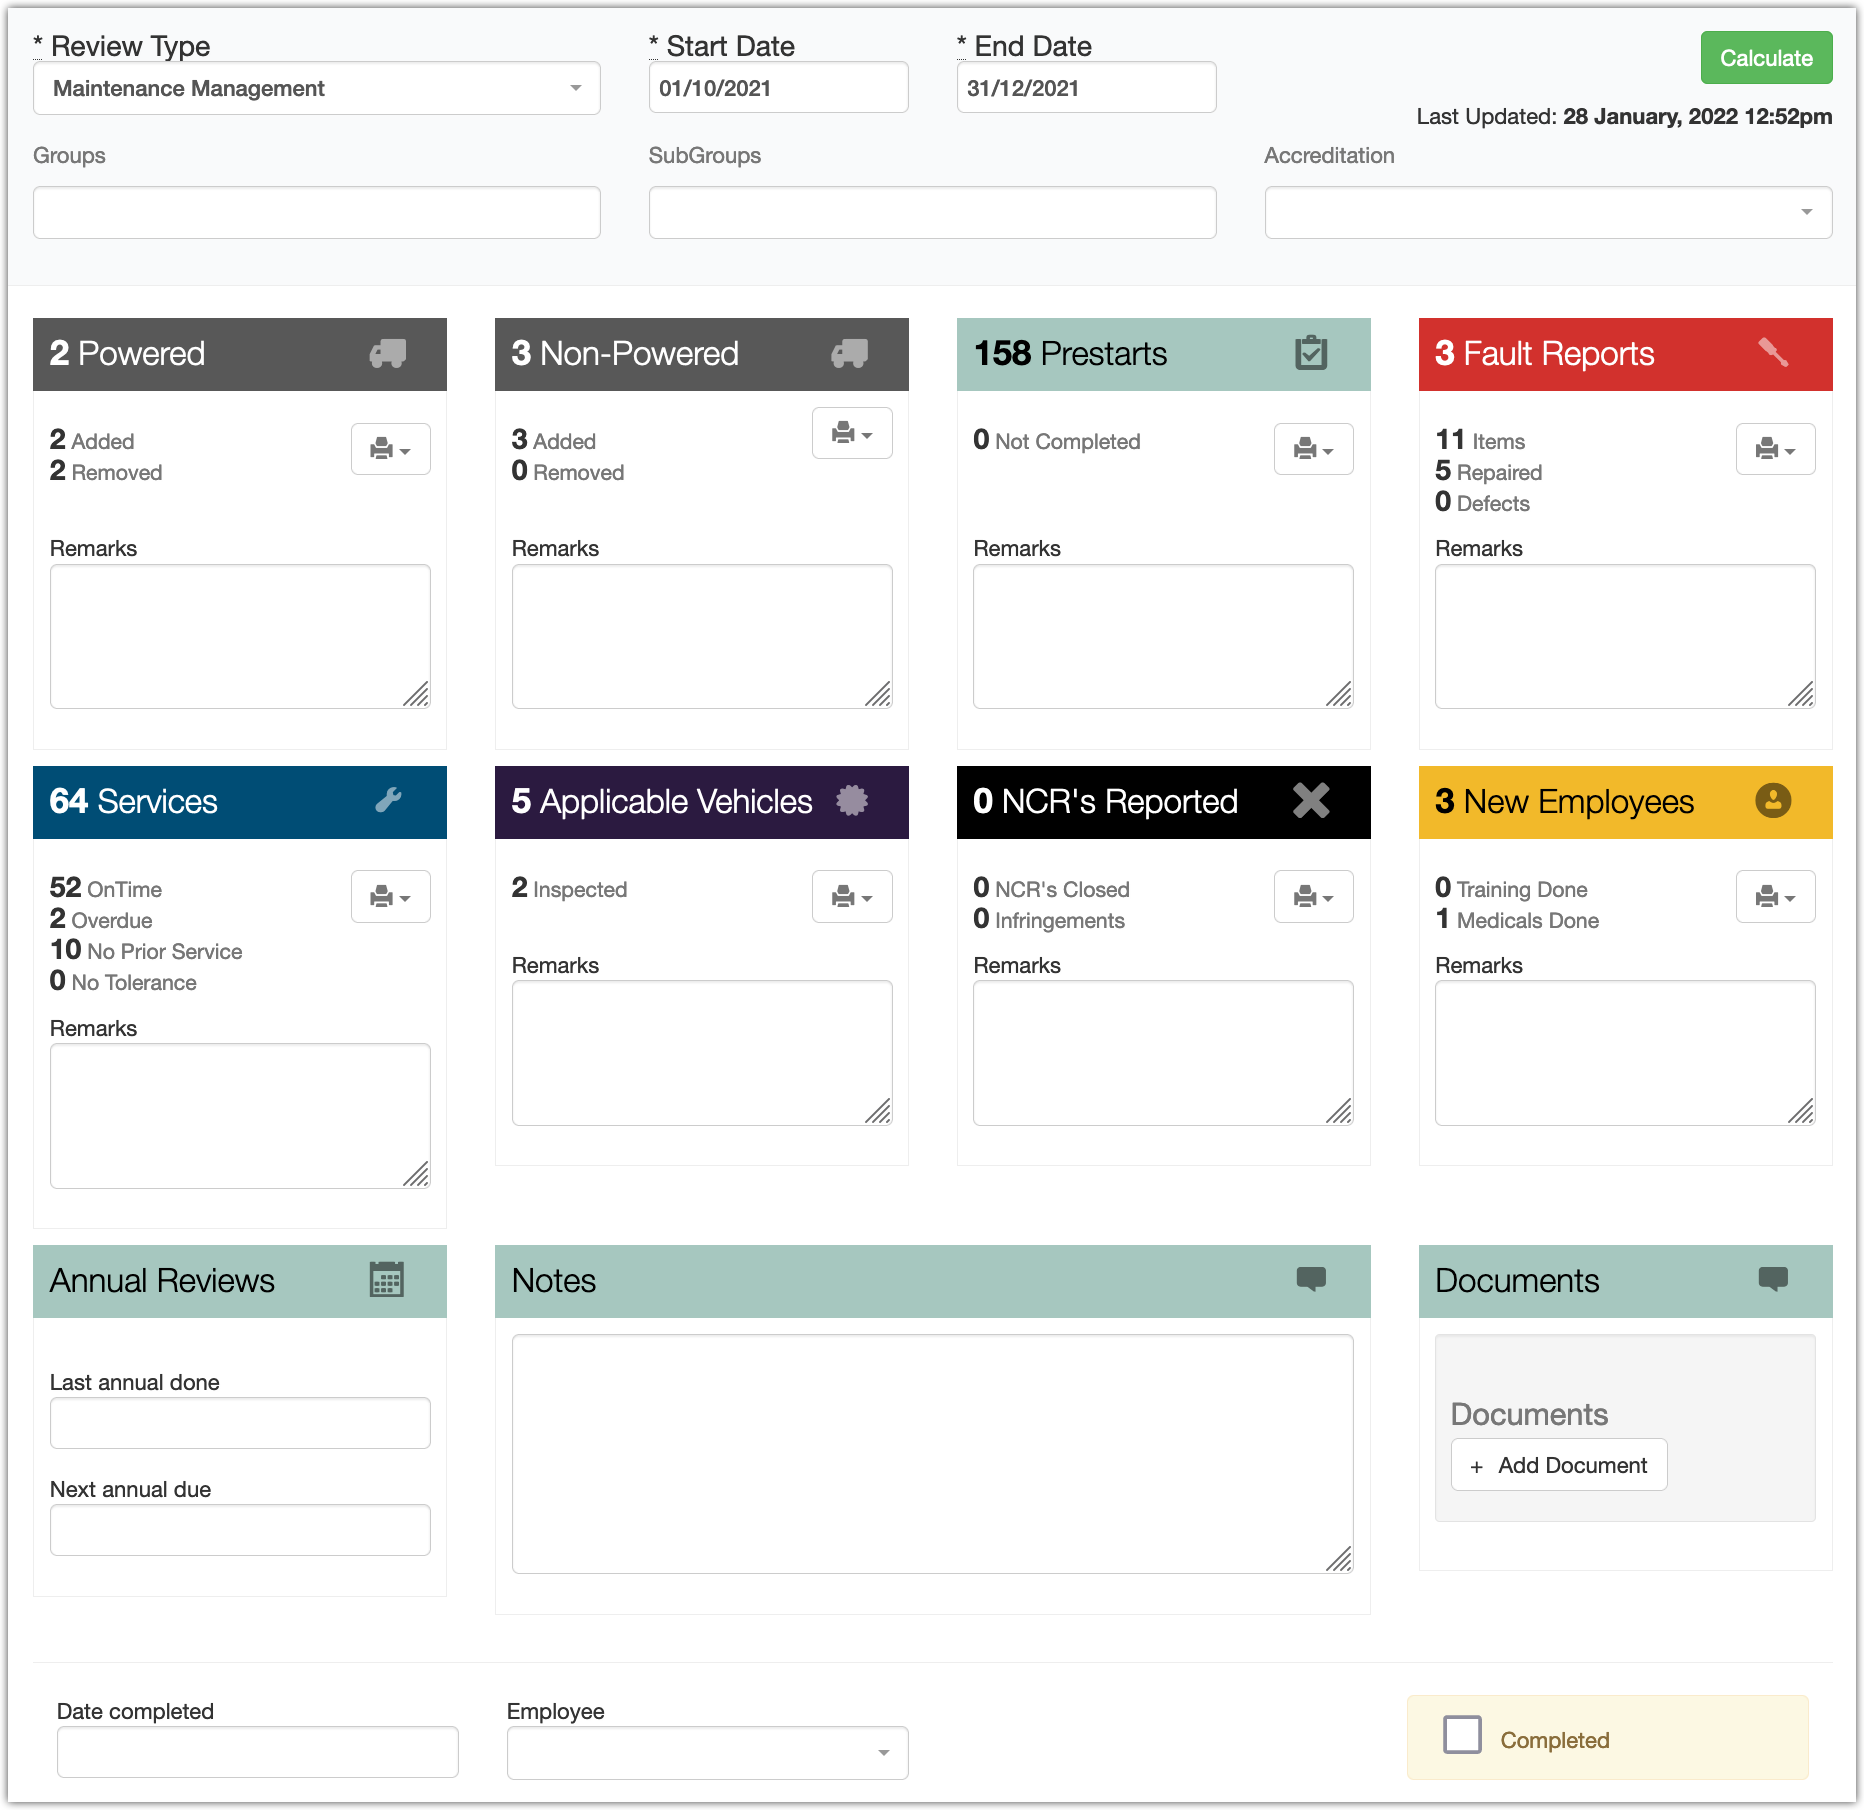Click the Start Date field

pos(778,87)
